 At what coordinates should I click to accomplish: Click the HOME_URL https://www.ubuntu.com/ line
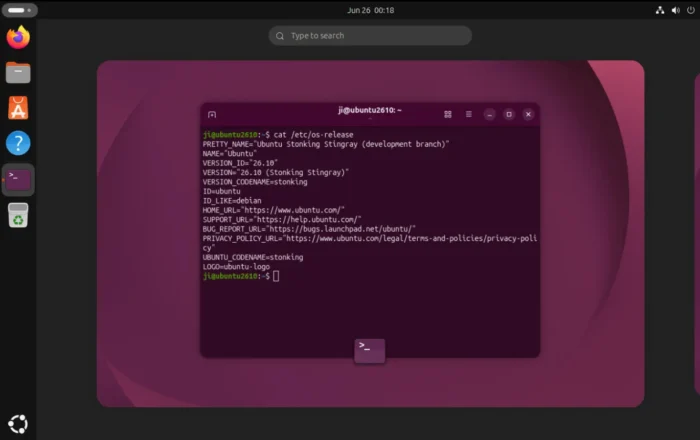(274, 210)
